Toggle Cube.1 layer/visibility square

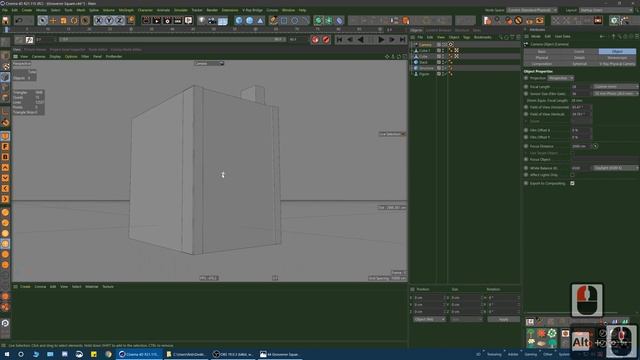[439, 50]
